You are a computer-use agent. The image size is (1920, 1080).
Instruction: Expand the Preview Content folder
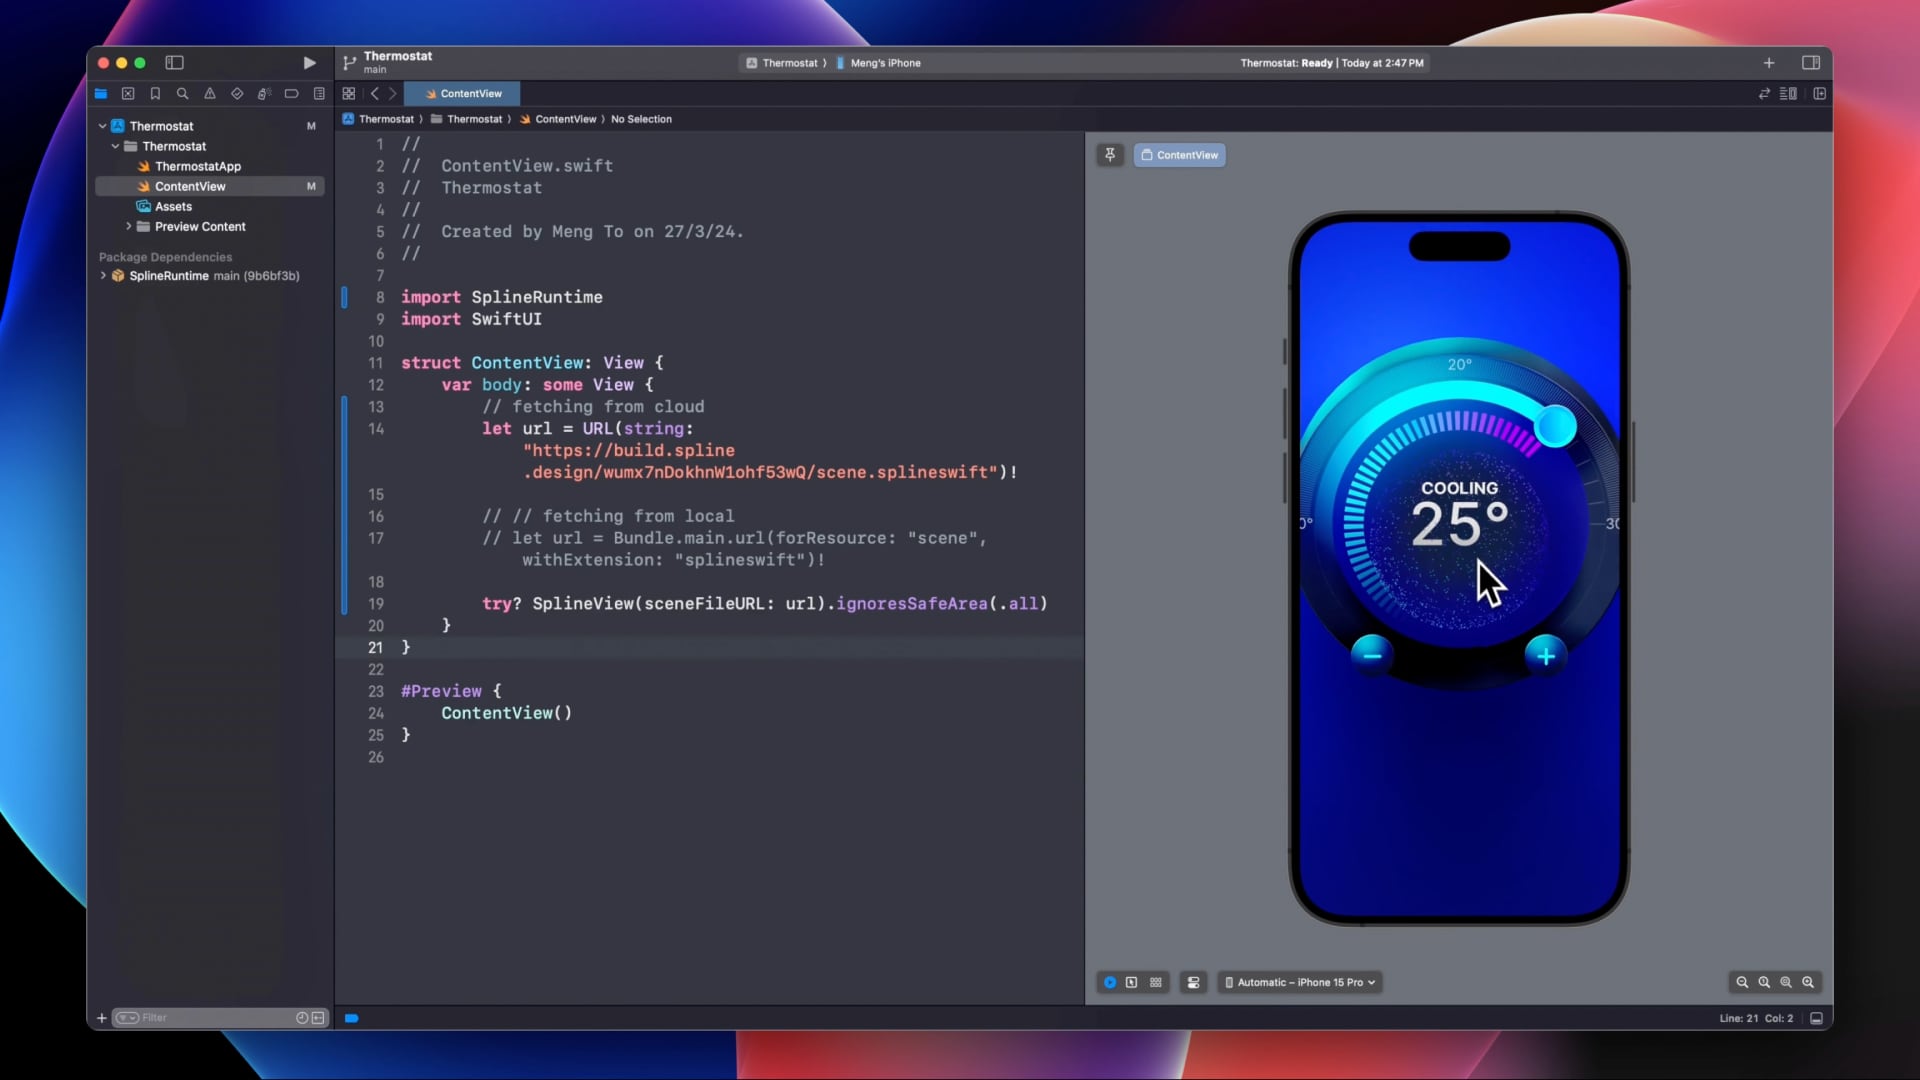coord(129,226)
